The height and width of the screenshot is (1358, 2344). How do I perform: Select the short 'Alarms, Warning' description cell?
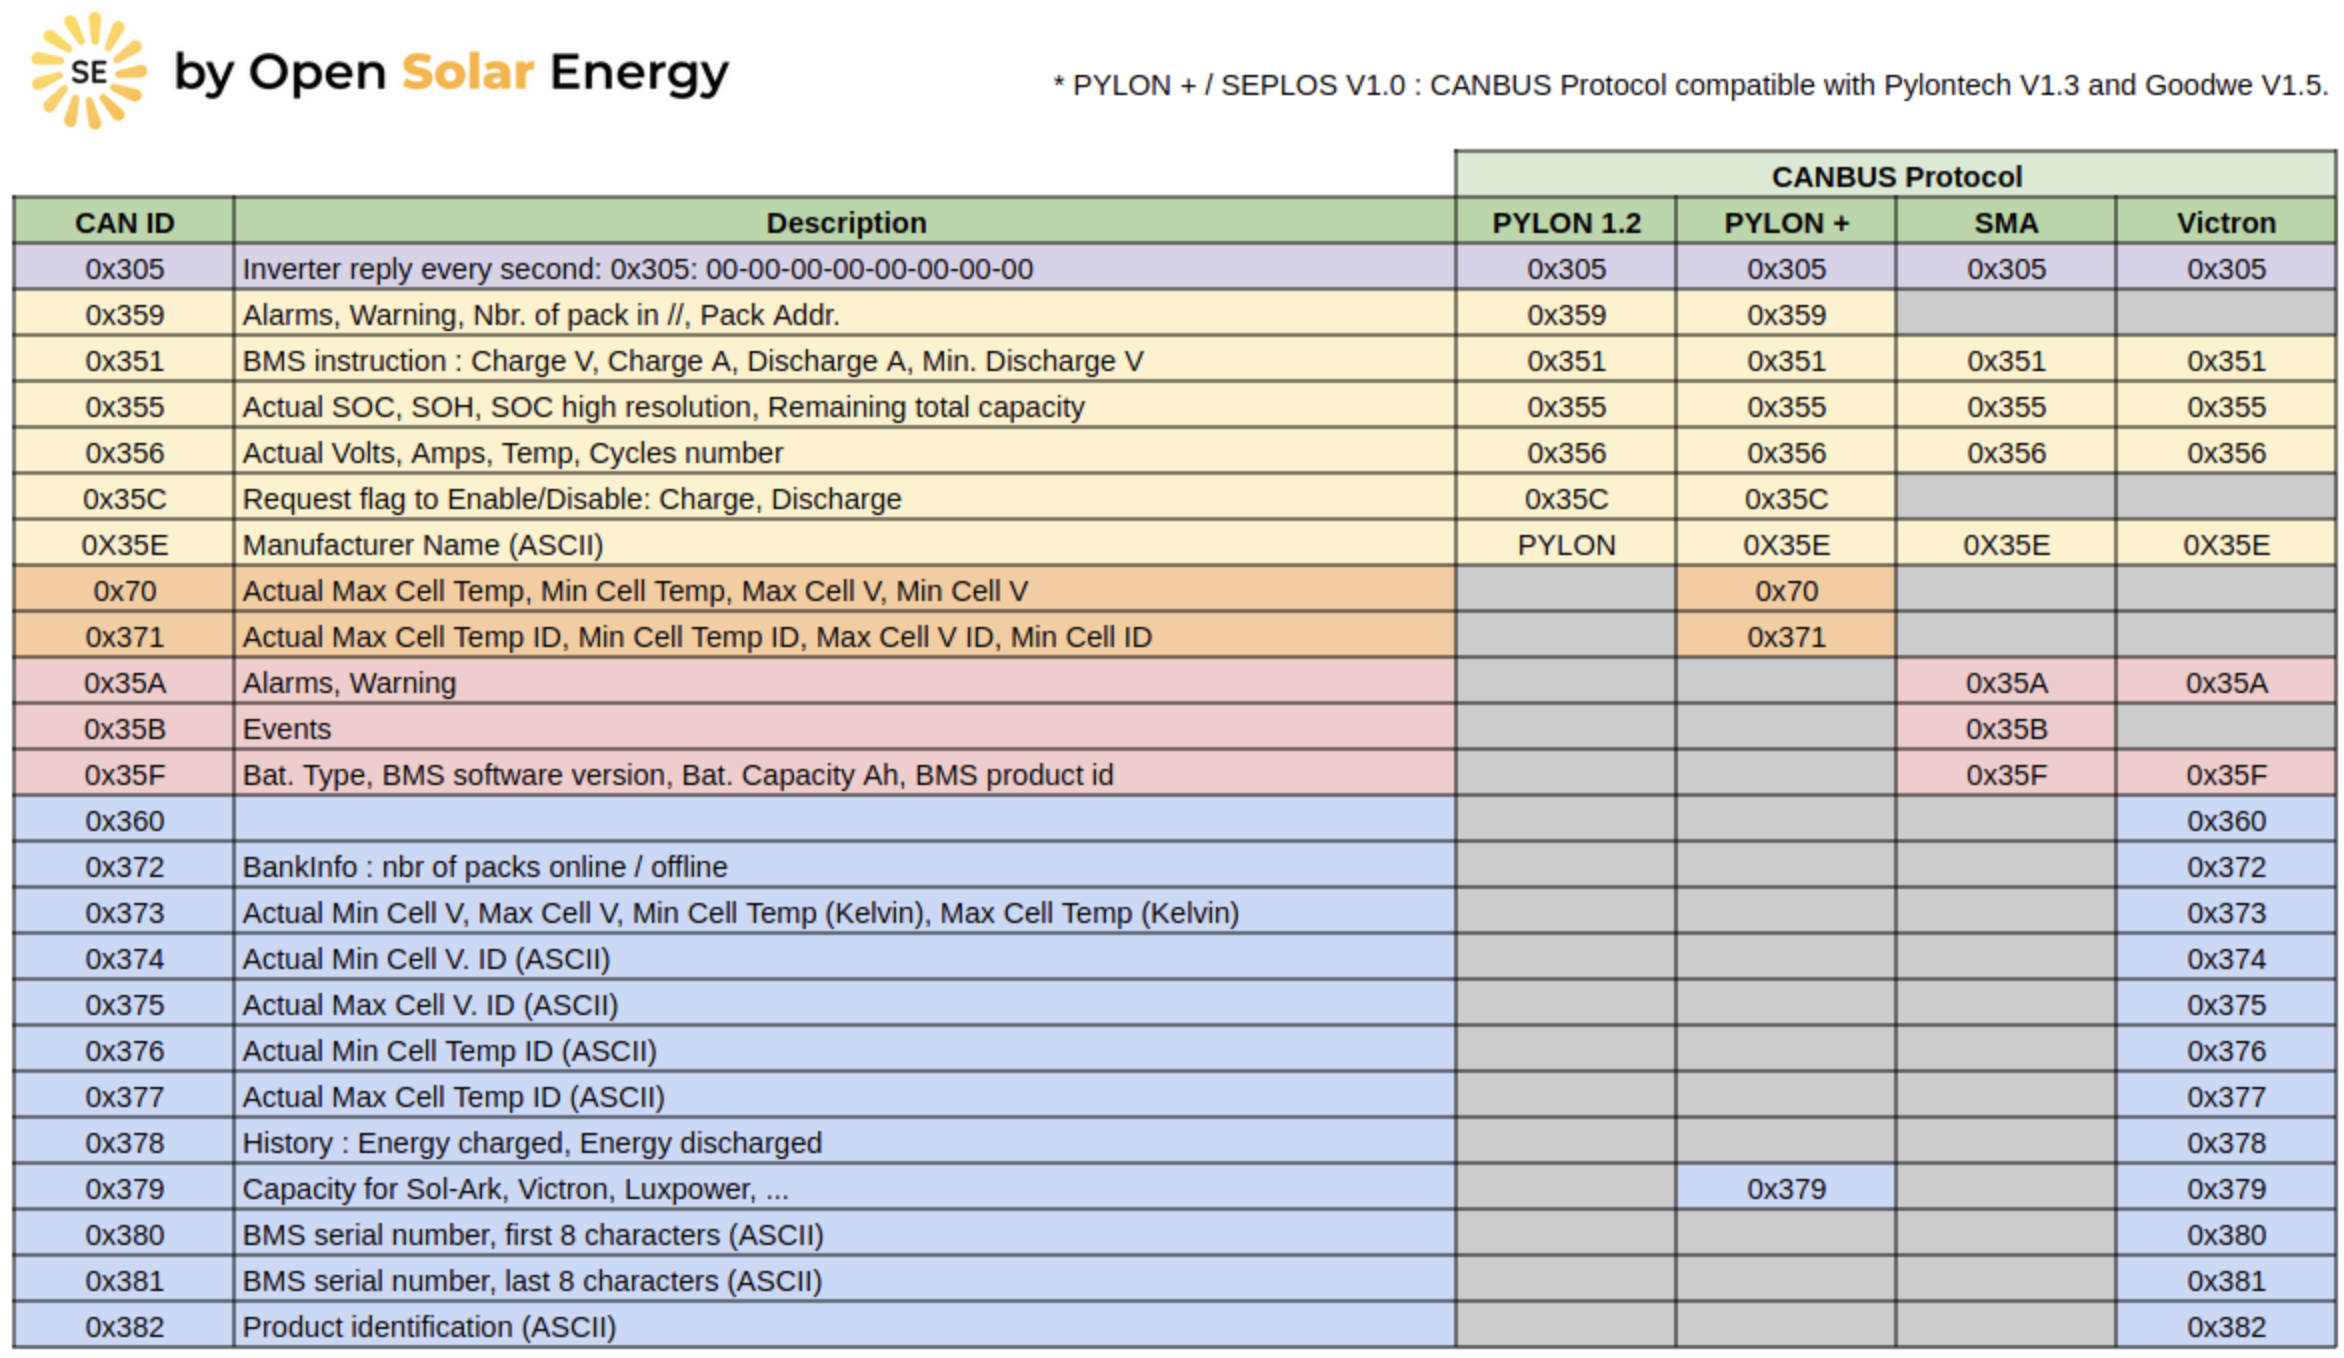pyautogui.click(x=845, y=682)
